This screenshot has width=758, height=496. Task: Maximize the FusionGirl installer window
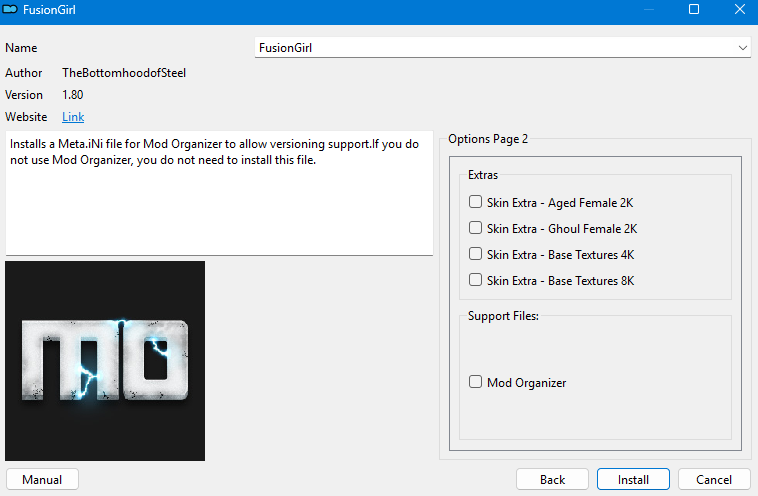pyautogui.click(x=694, y=9)
